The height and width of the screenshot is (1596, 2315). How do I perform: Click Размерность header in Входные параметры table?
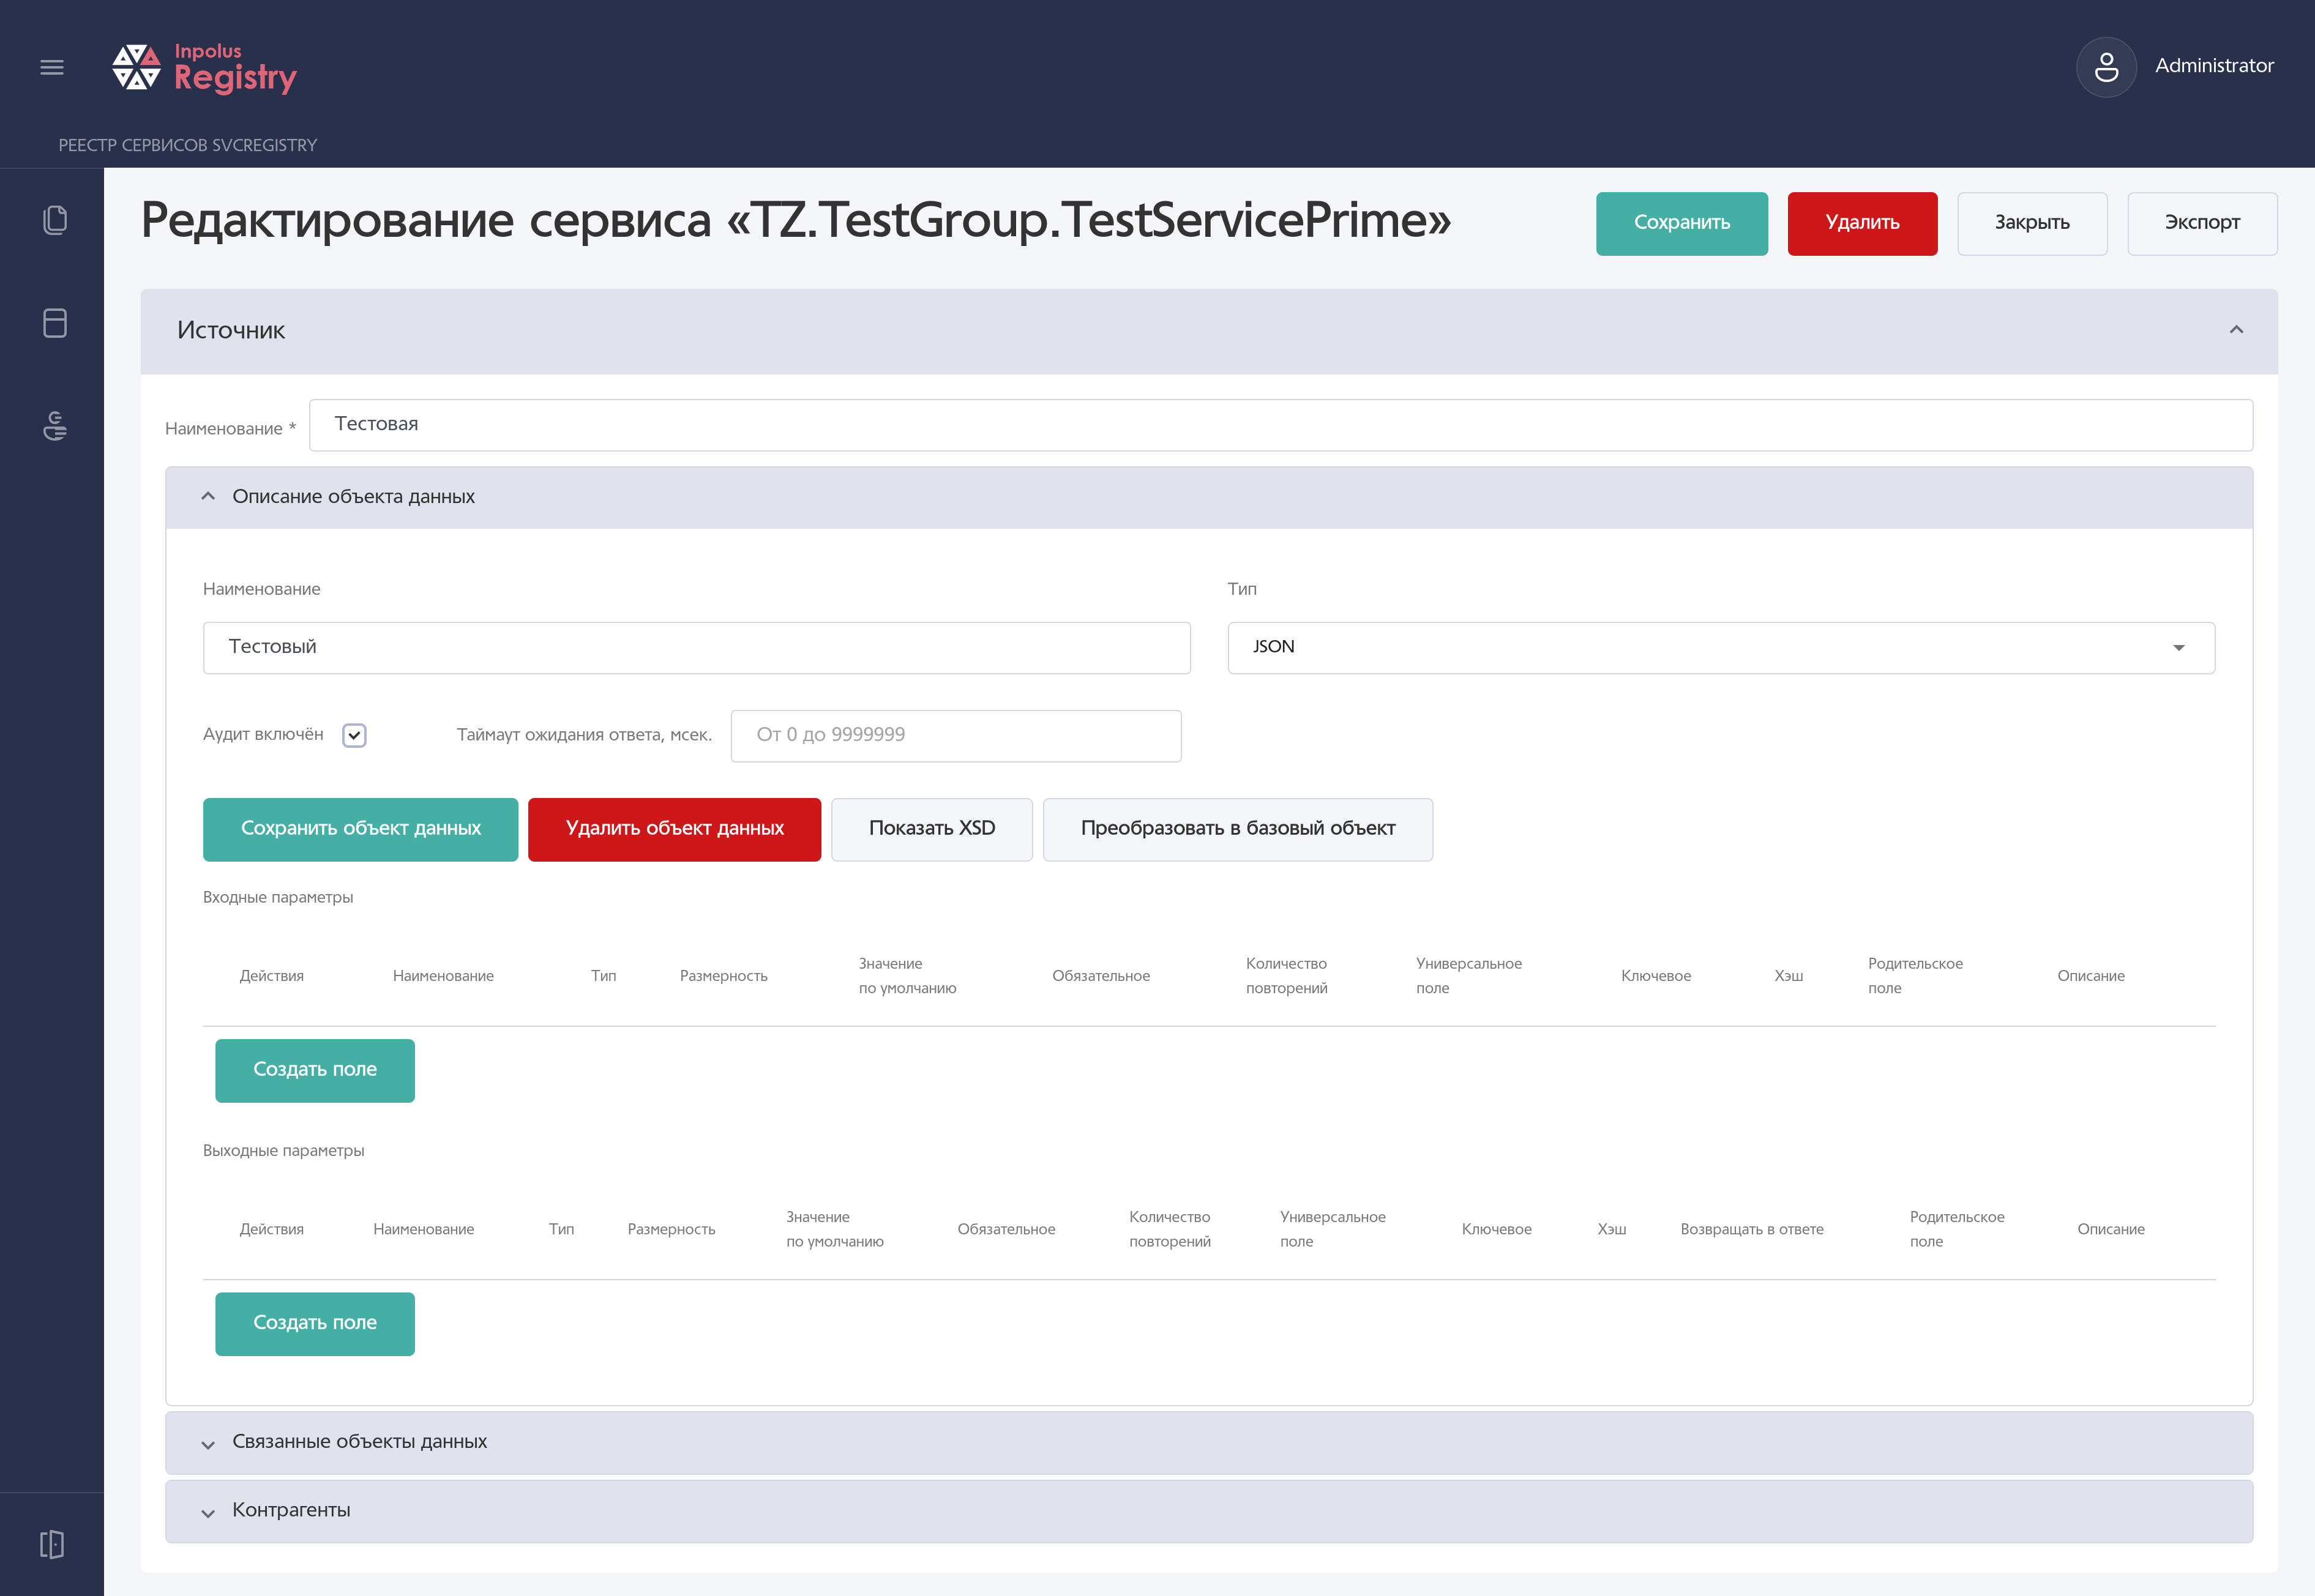(x=723, y=976)
